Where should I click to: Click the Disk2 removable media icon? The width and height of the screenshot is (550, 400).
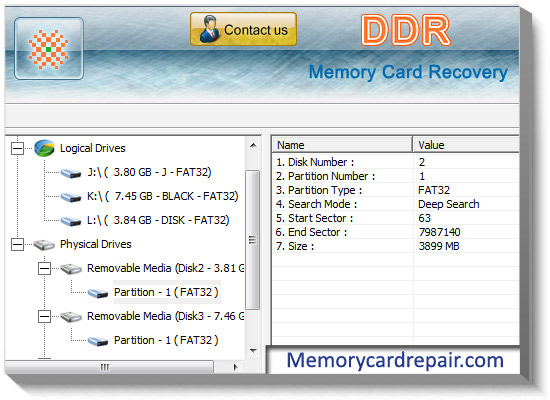pyautogui.click(x=71, y=269)
